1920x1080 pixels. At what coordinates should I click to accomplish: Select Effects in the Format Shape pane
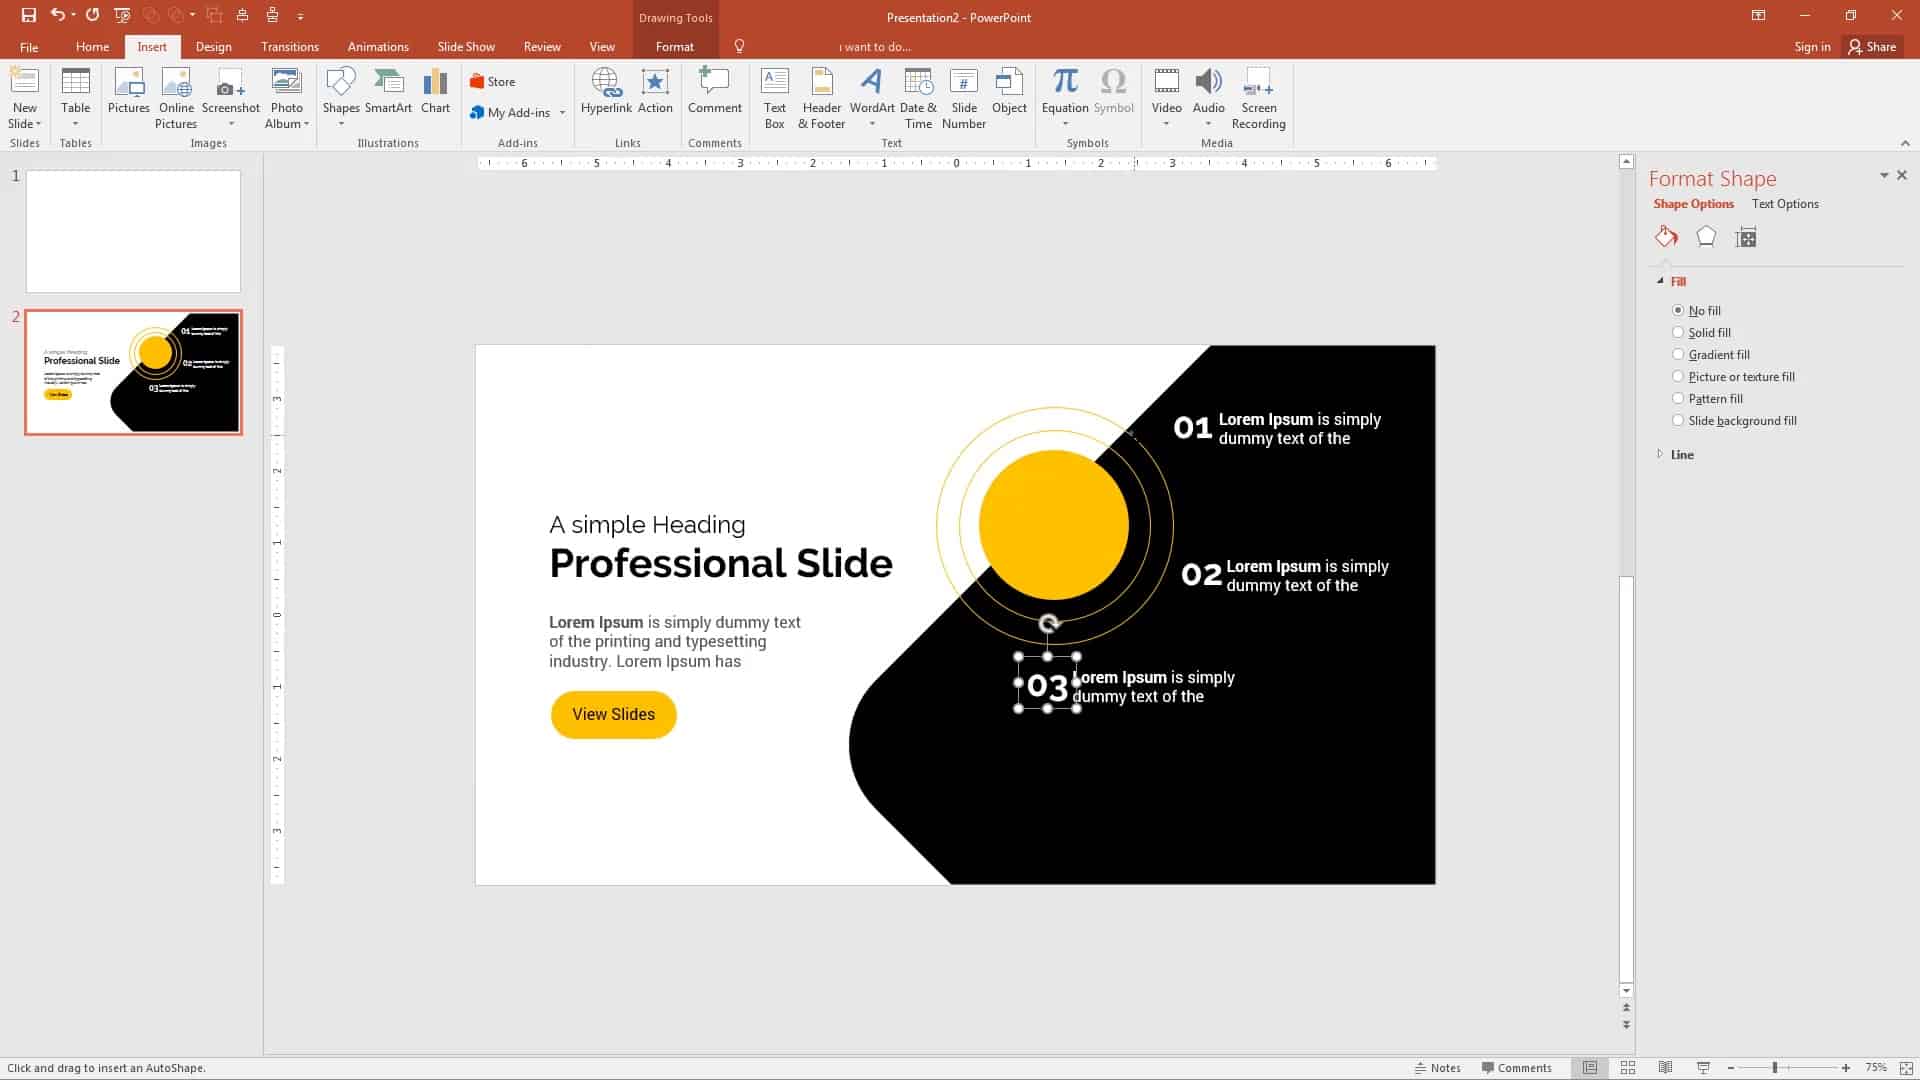click(1705, 236)
